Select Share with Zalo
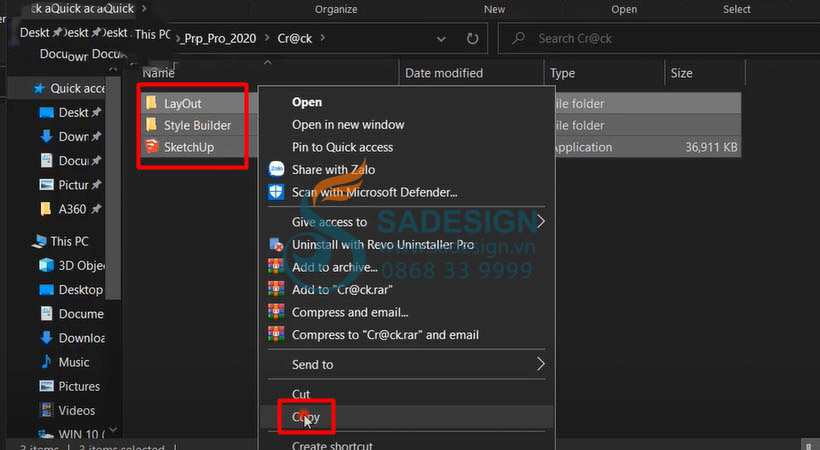Viewport: 820px width, 450px height. pos(334,170)
